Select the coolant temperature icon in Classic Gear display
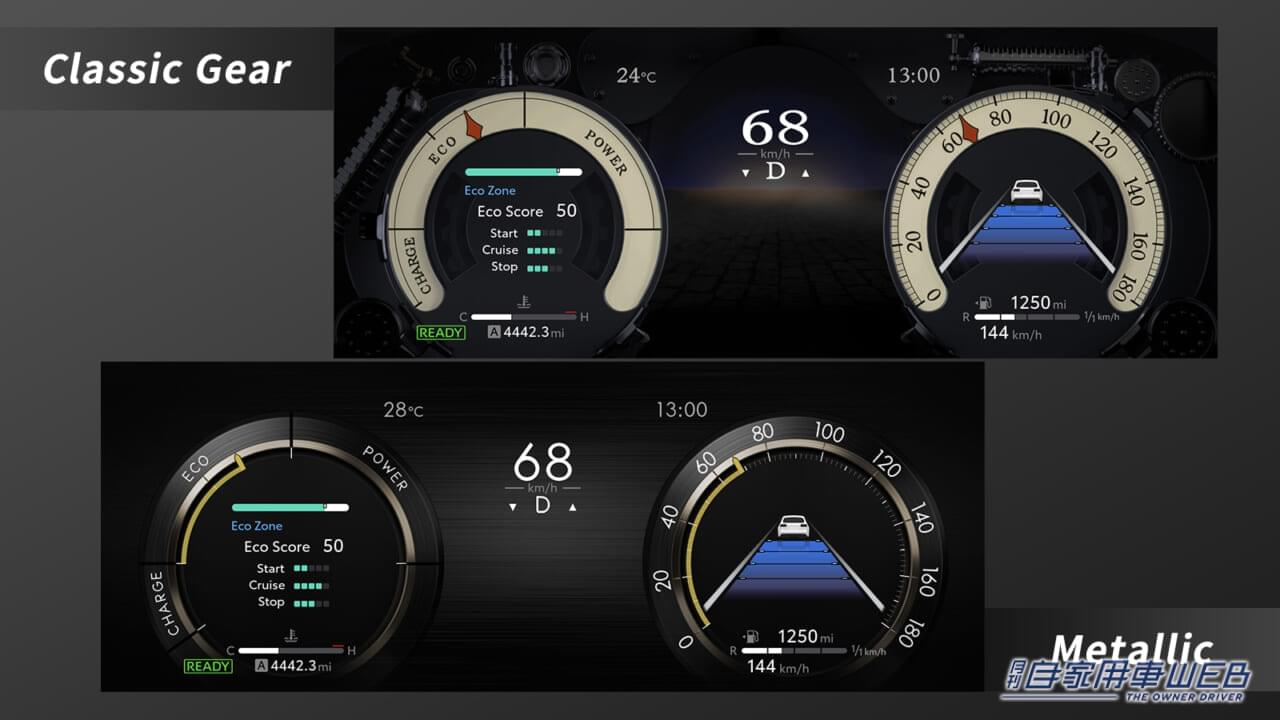The width and height of the screenshot is (1280, 720). click(x=523, y=301)
